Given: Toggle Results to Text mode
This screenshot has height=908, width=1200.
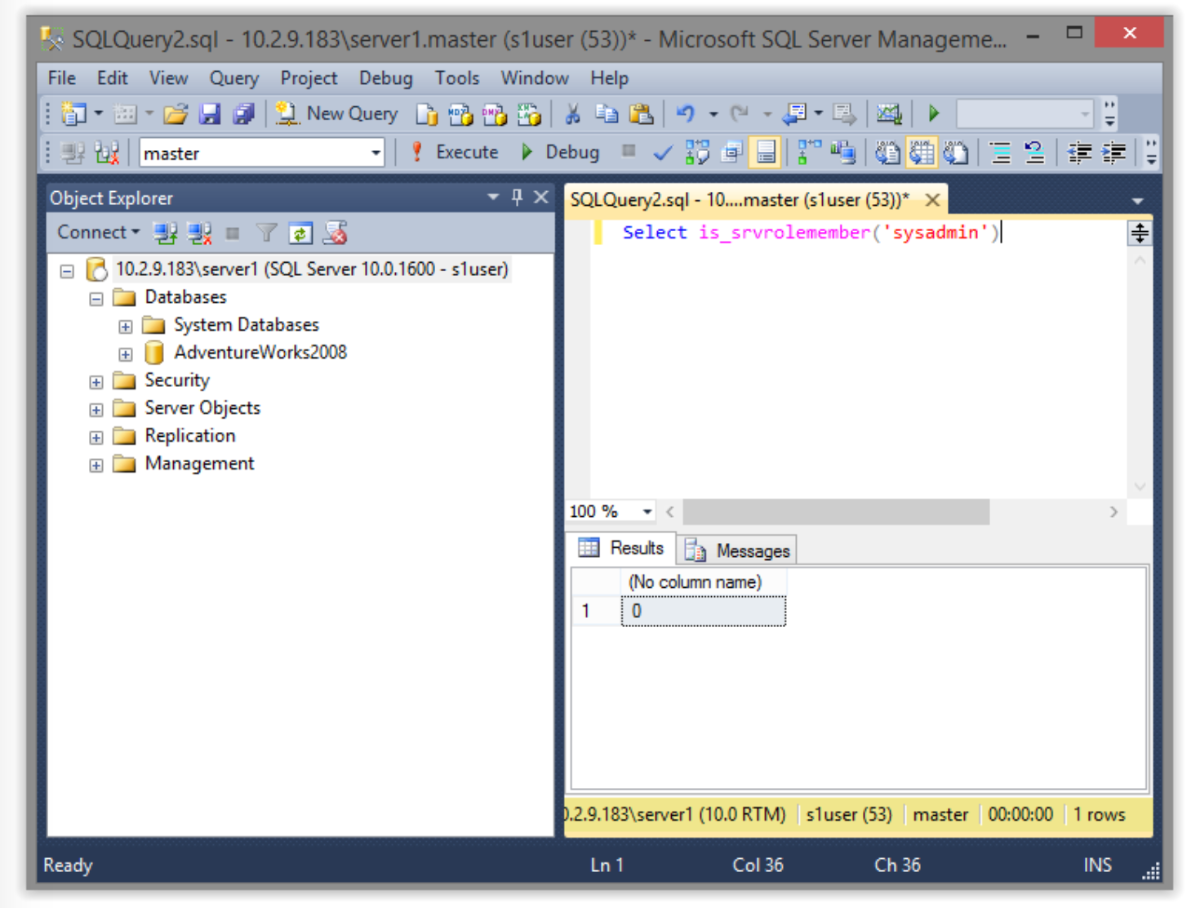Looking at the screenshot, I should (x=887, y=152).
